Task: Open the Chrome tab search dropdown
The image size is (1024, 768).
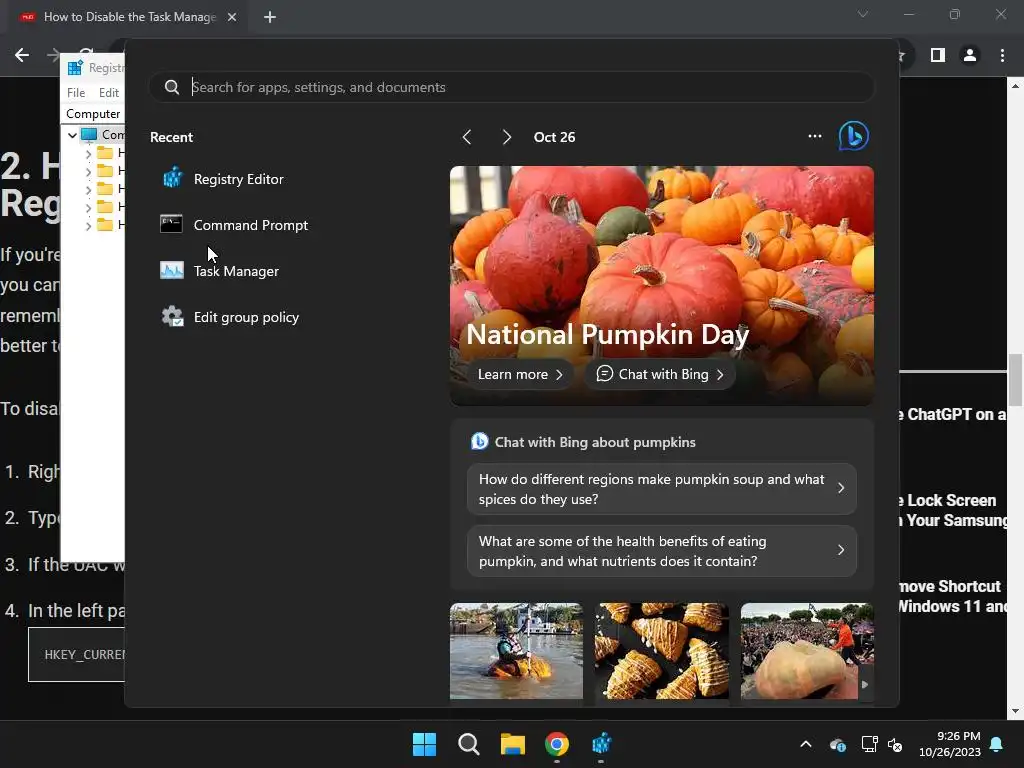Action: pyautogui.click(x=863, y=14)
